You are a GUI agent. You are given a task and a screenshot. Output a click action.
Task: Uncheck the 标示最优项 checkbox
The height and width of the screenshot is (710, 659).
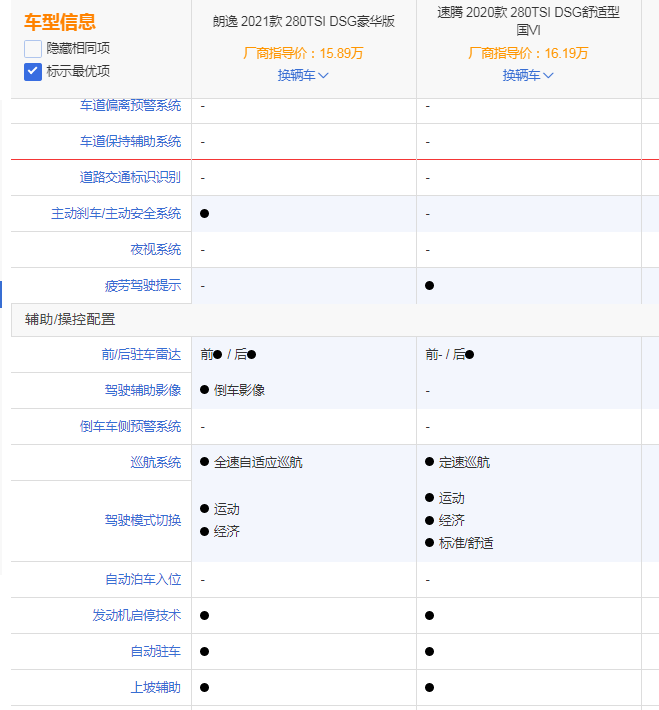[33, 71]
